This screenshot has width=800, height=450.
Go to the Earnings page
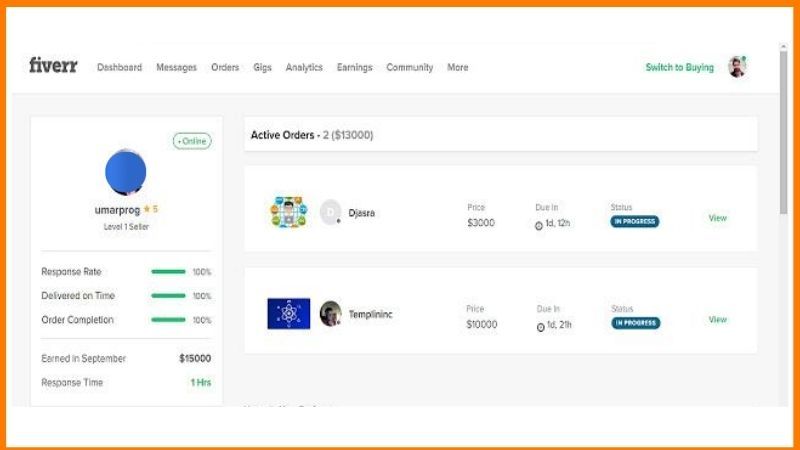(x=355, y=67)
